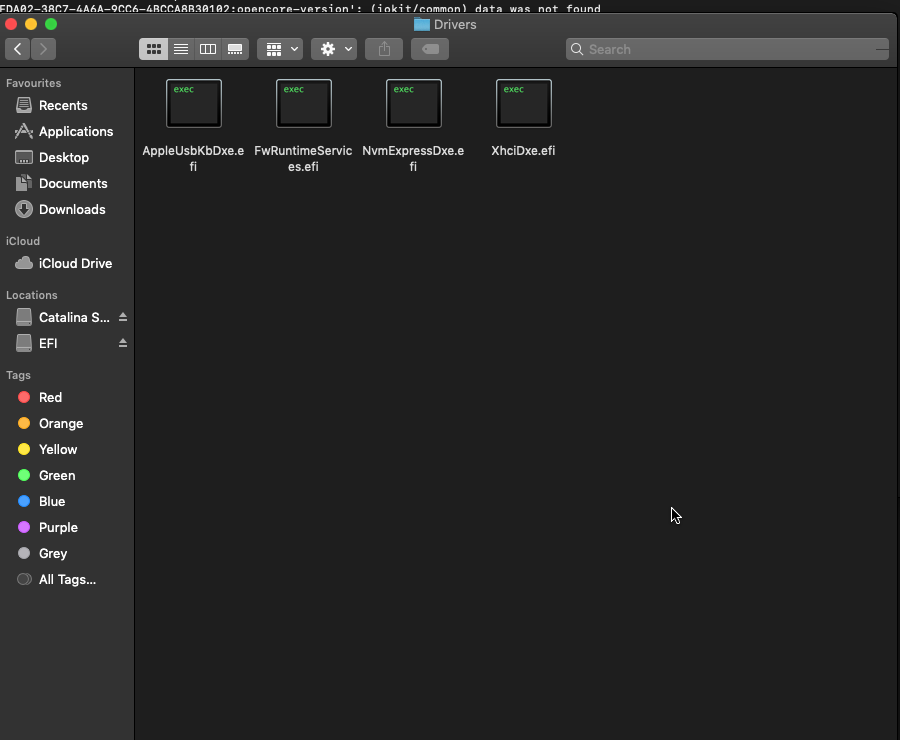Select XhciDxe.efi file icon

pyautogui.click(x=523, y=103)
